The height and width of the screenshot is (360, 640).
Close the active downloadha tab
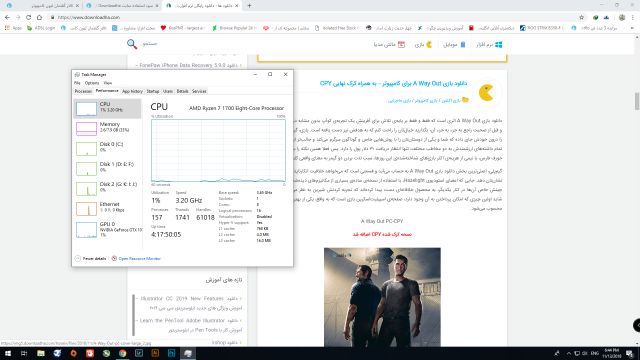pos(236,6)
